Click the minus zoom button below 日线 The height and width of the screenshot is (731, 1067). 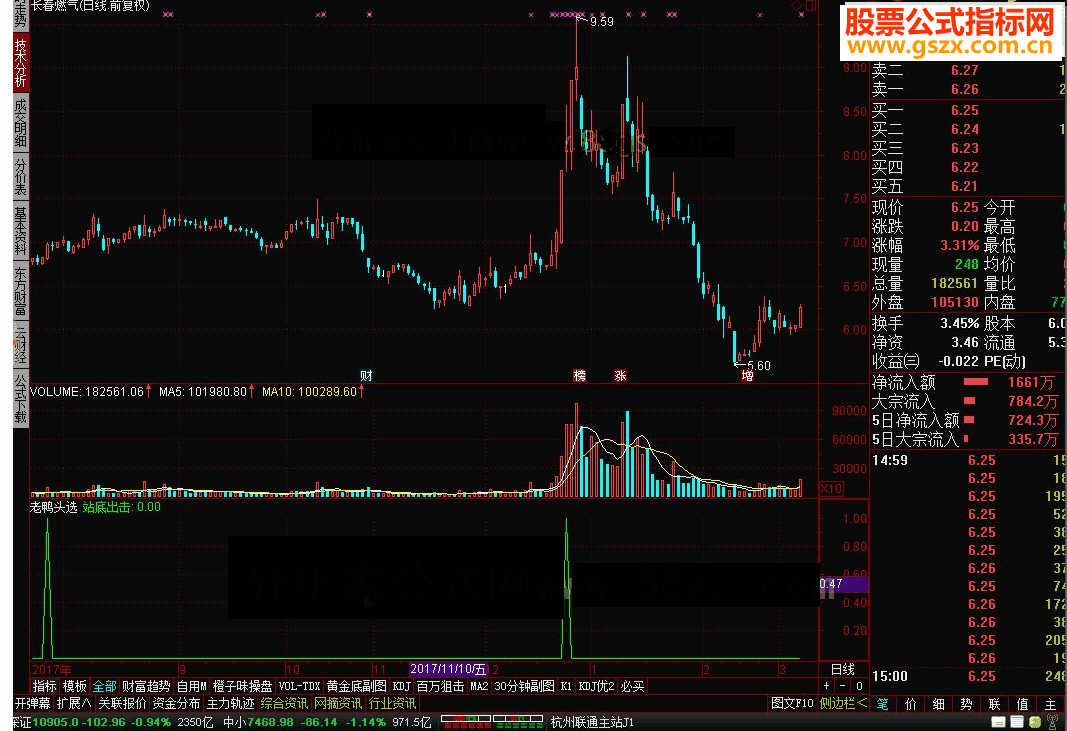[843, 686]
